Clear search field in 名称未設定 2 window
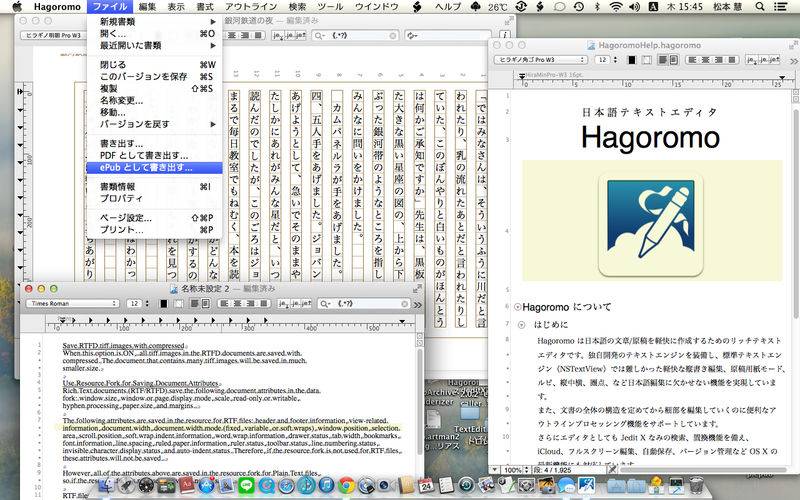The height and width of the screenshot is (500, 800). (405, 304)
